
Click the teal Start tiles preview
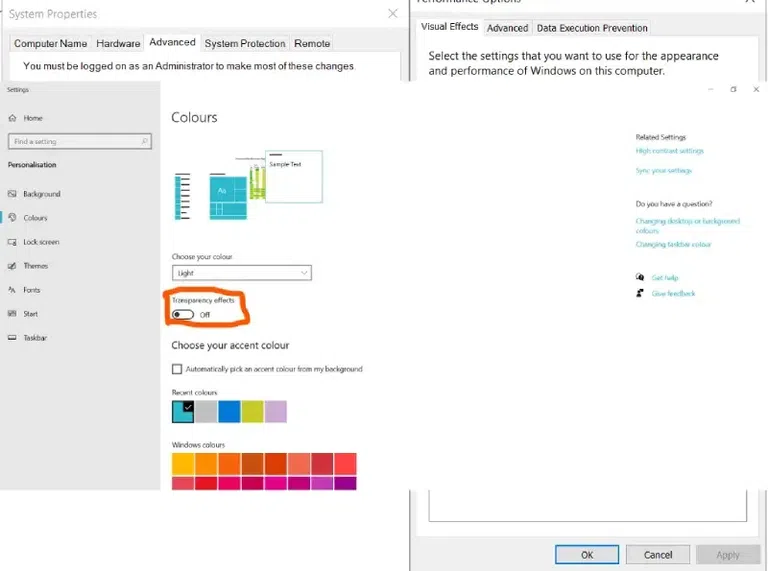pyautogui.click(x=228, y=198)
